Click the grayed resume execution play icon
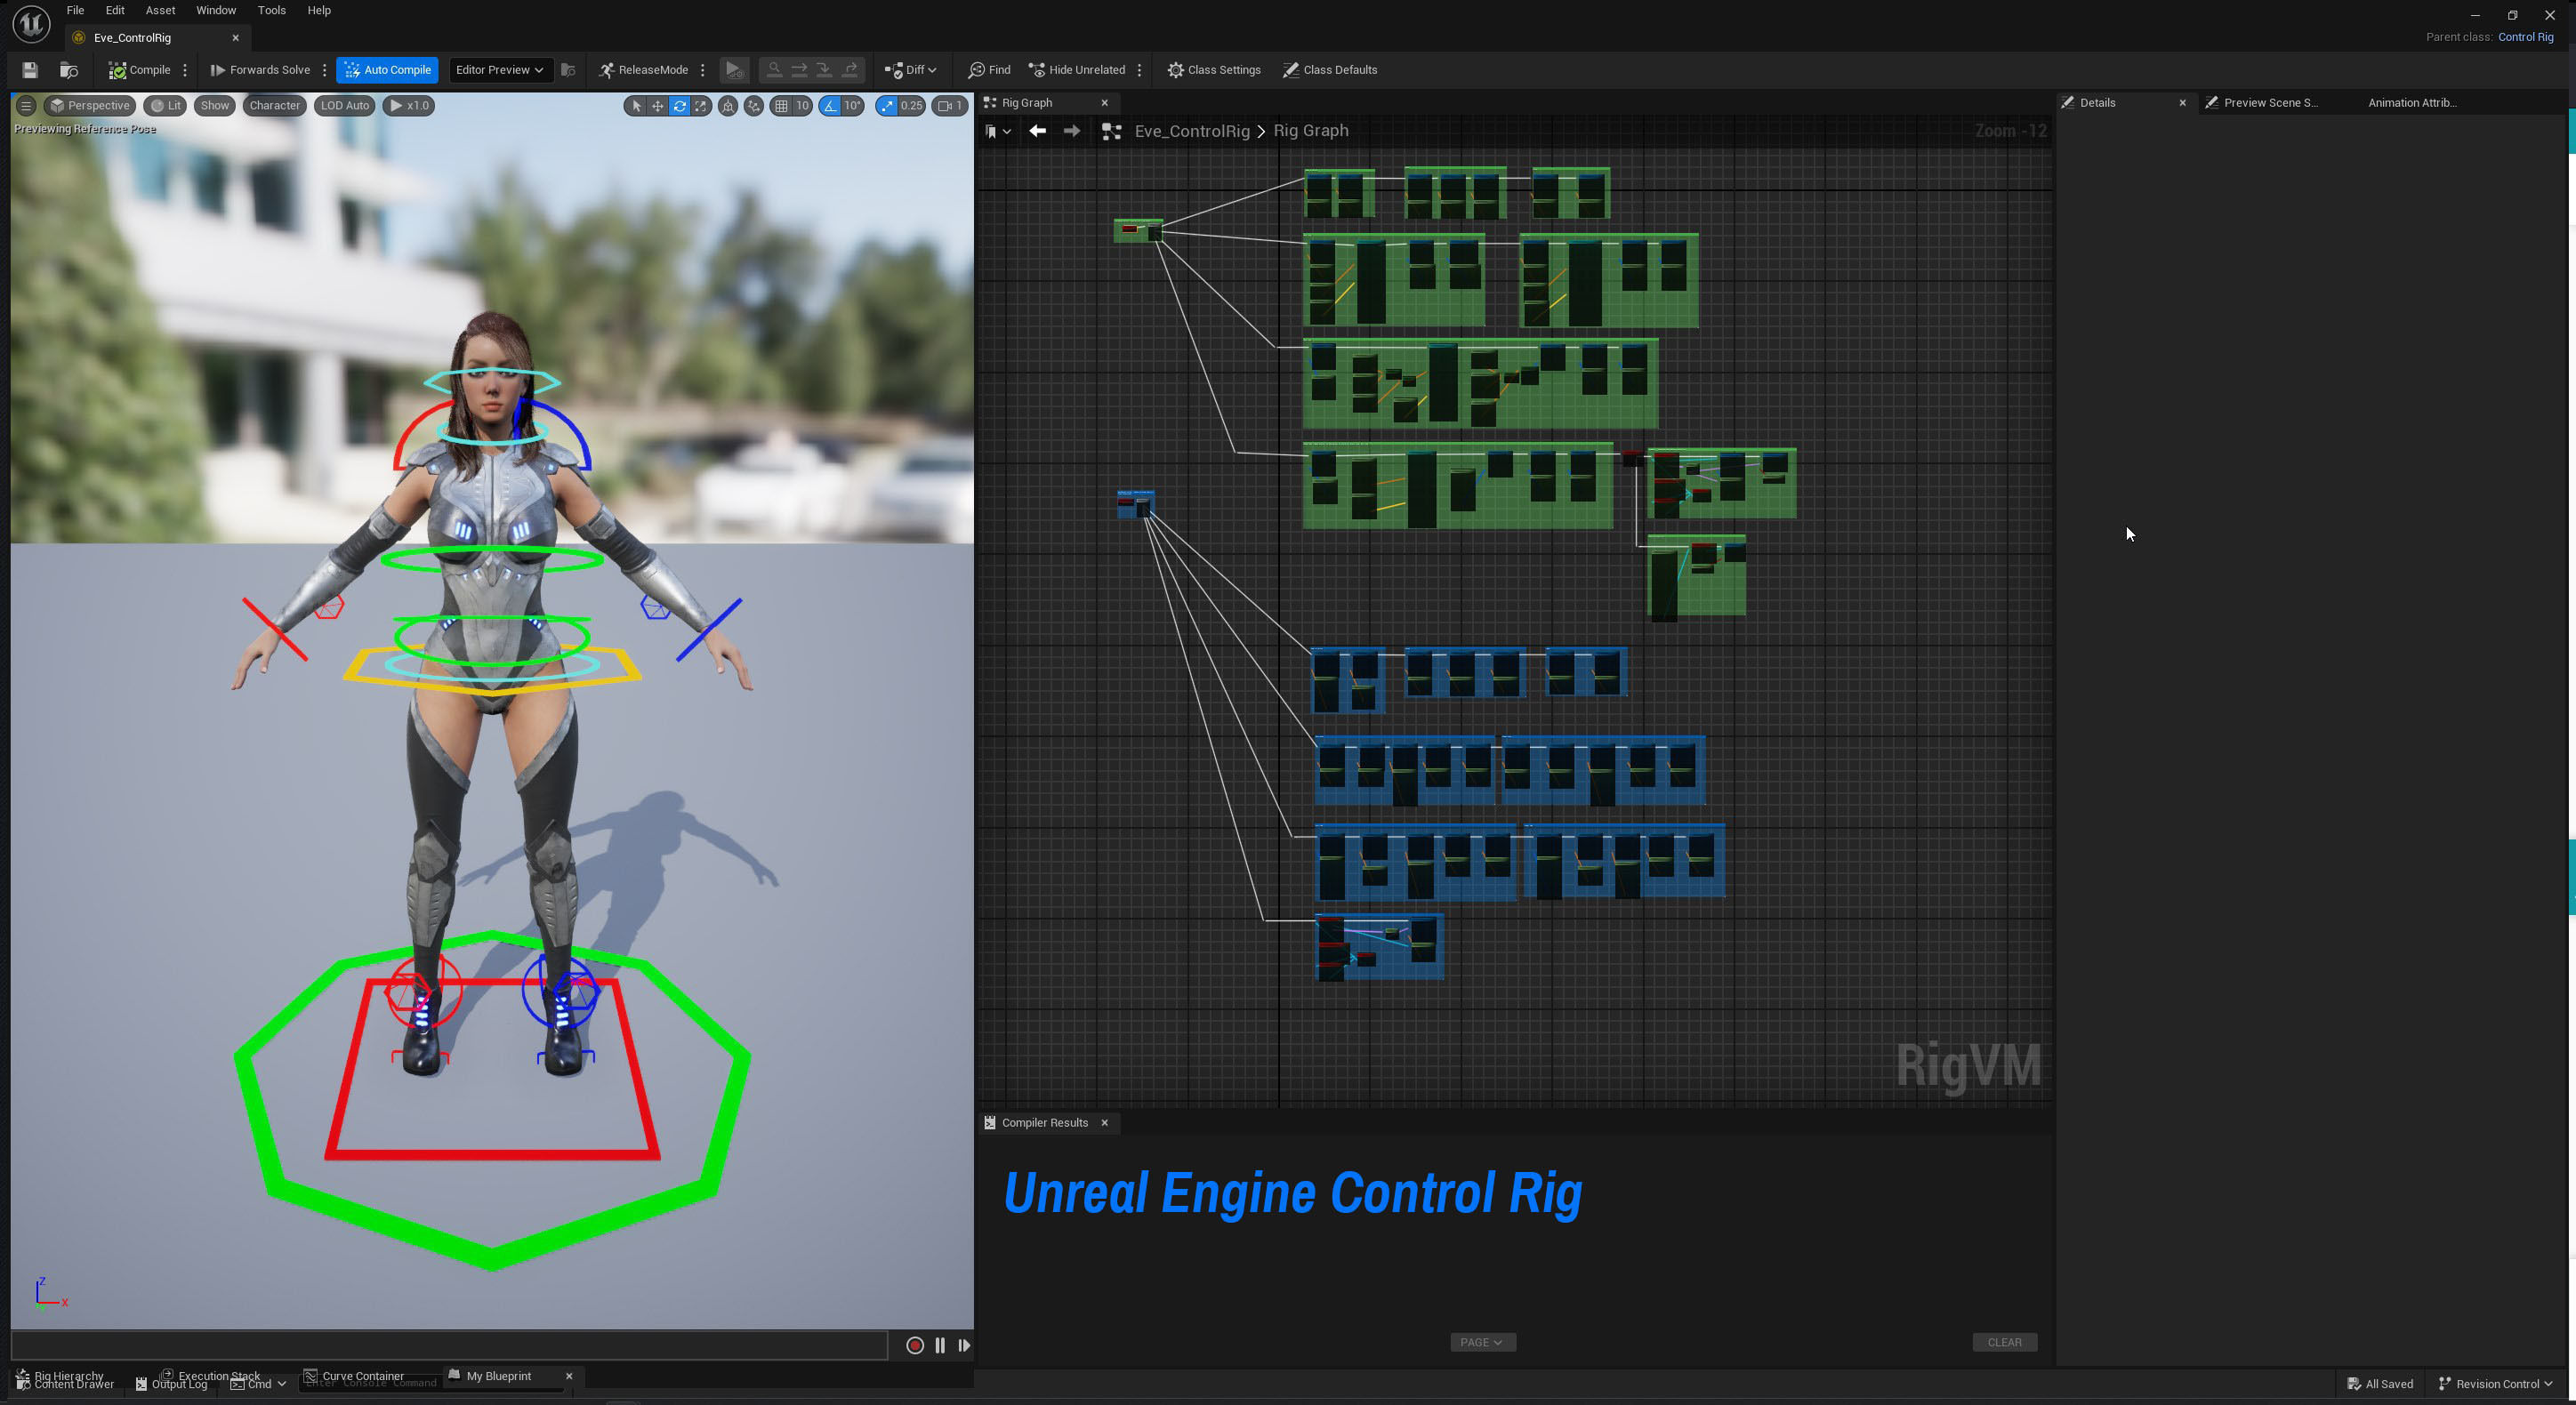The width and height of the screenshot is (2576, 1405). click(733, 70)
